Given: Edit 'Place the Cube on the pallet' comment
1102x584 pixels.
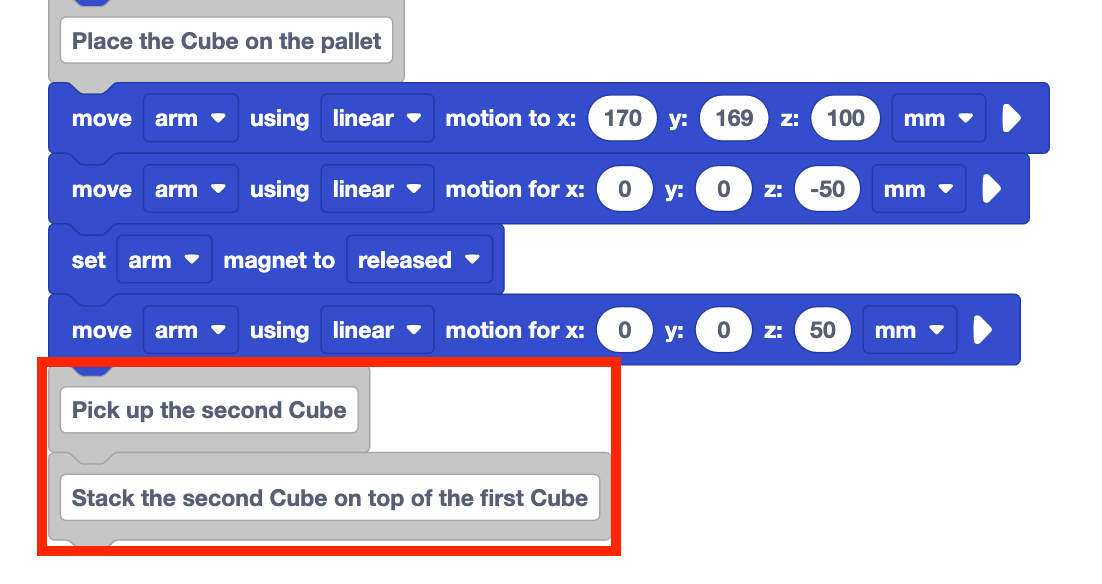Looking at the screenshot, I should coord(227,42).
